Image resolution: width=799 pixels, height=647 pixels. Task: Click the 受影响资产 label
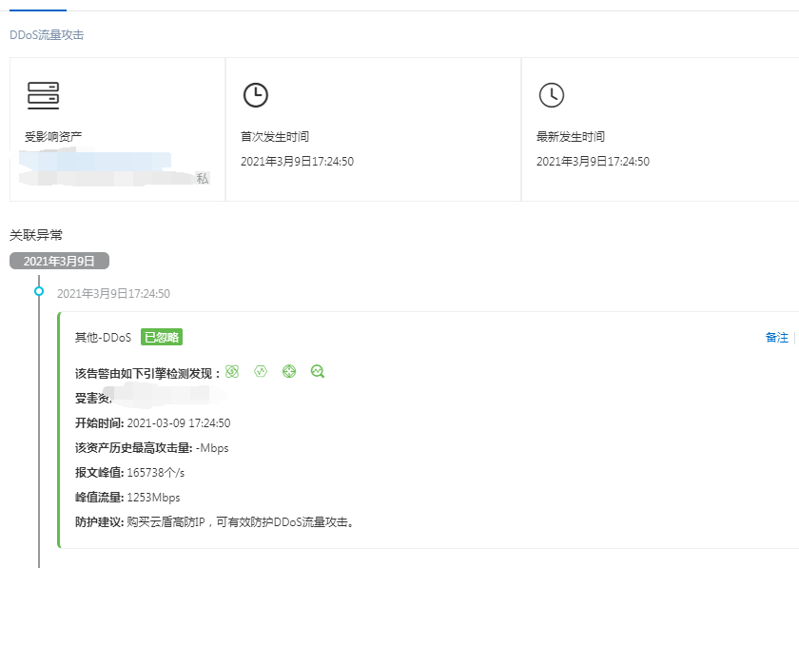(x=53, y=137)
